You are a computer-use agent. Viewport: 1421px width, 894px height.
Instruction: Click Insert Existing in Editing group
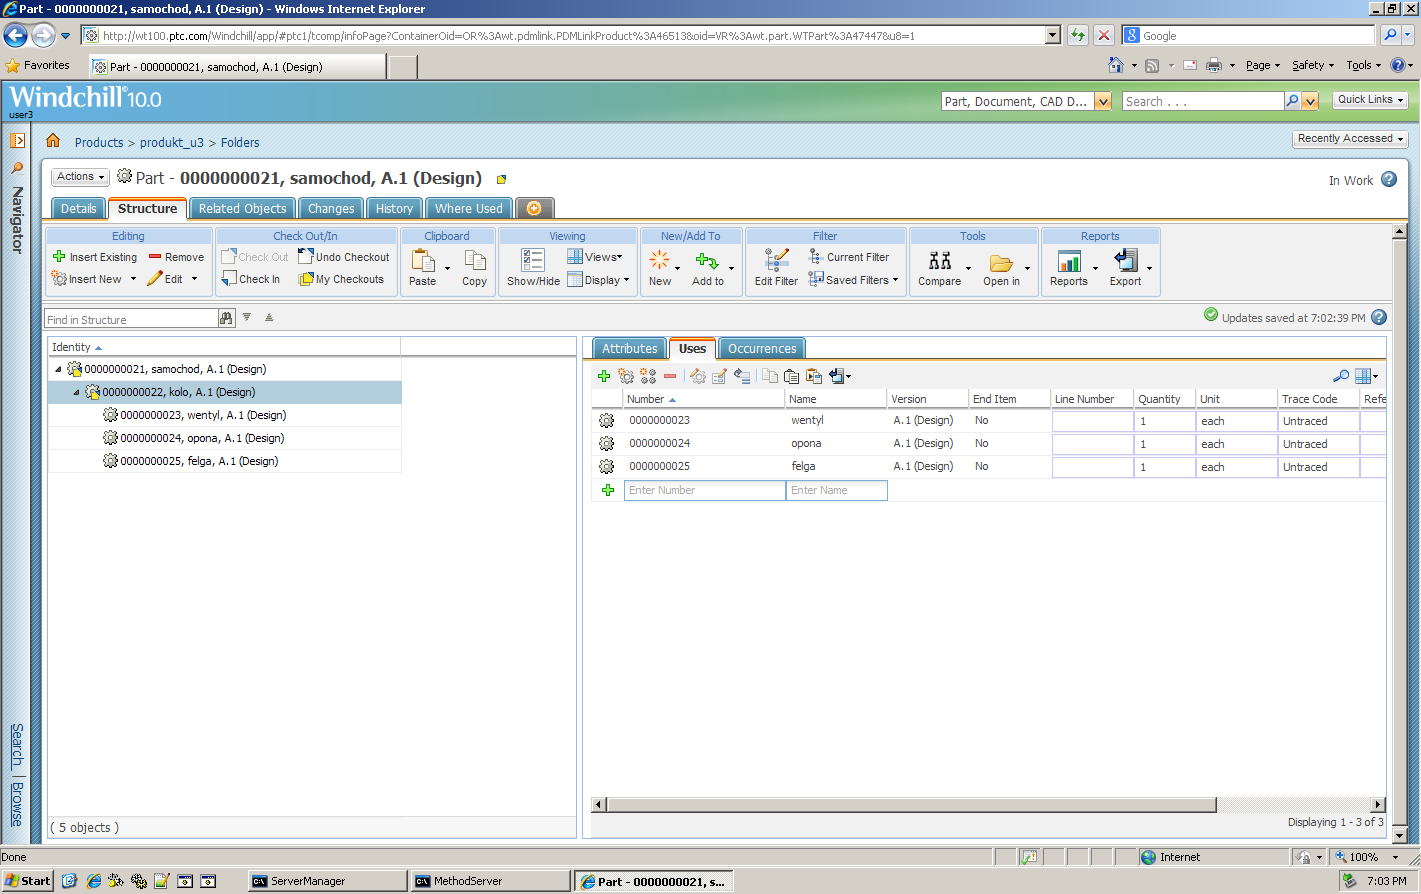tap(95, 257)
